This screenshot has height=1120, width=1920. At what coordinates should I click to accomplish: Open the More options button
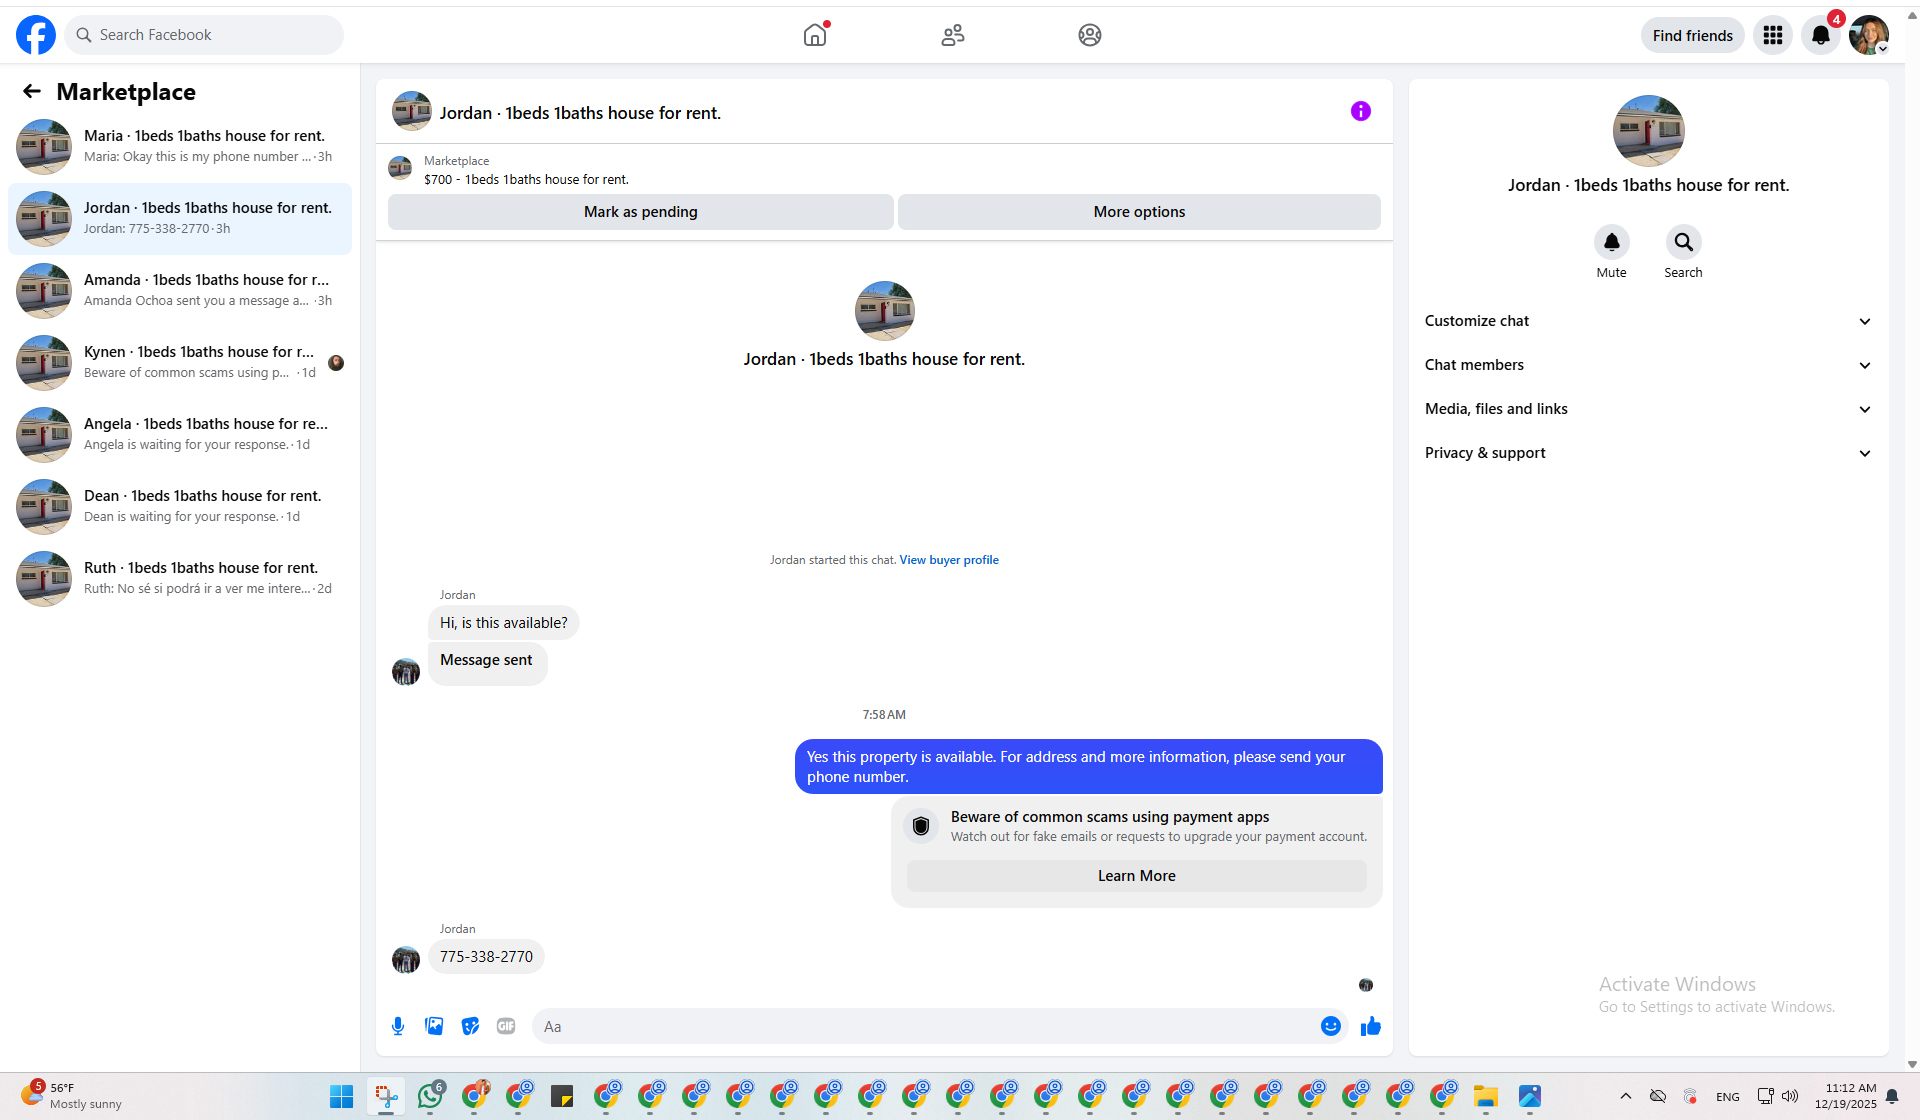click(x=1139, y=212)
